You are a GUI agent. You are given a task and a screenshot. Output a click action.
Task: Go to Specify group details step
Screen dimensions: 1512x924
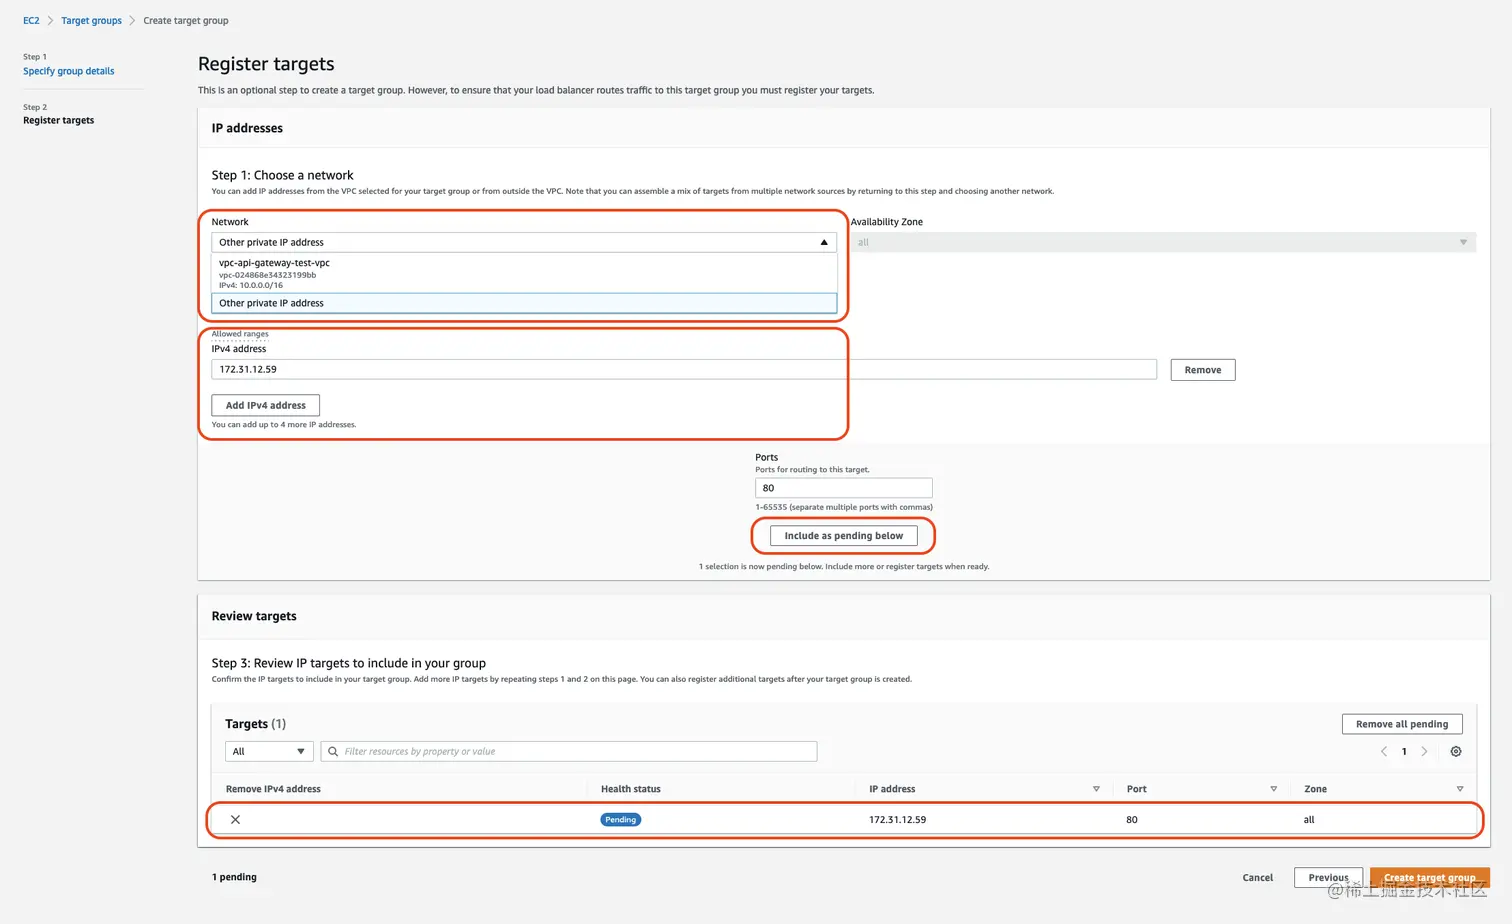(69, 71)
